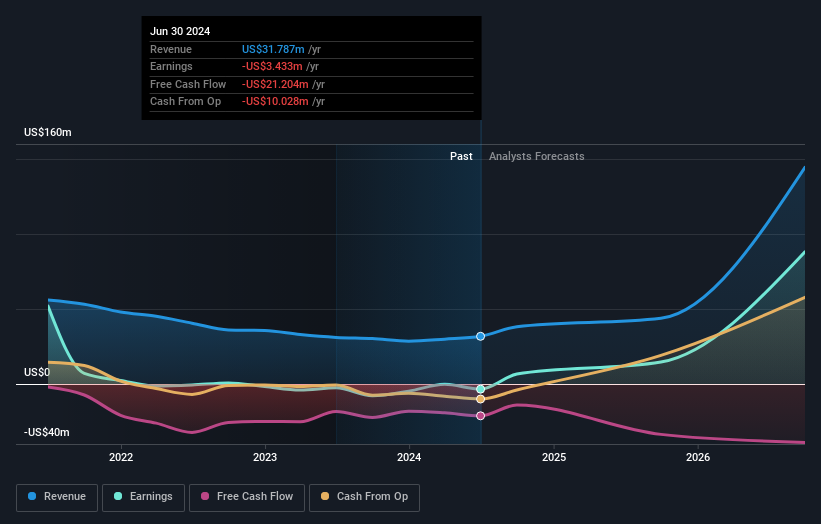Click the Analysts Forecasts label
The image size is (821, 524).
pyautogui.click(x=537, y=156)
